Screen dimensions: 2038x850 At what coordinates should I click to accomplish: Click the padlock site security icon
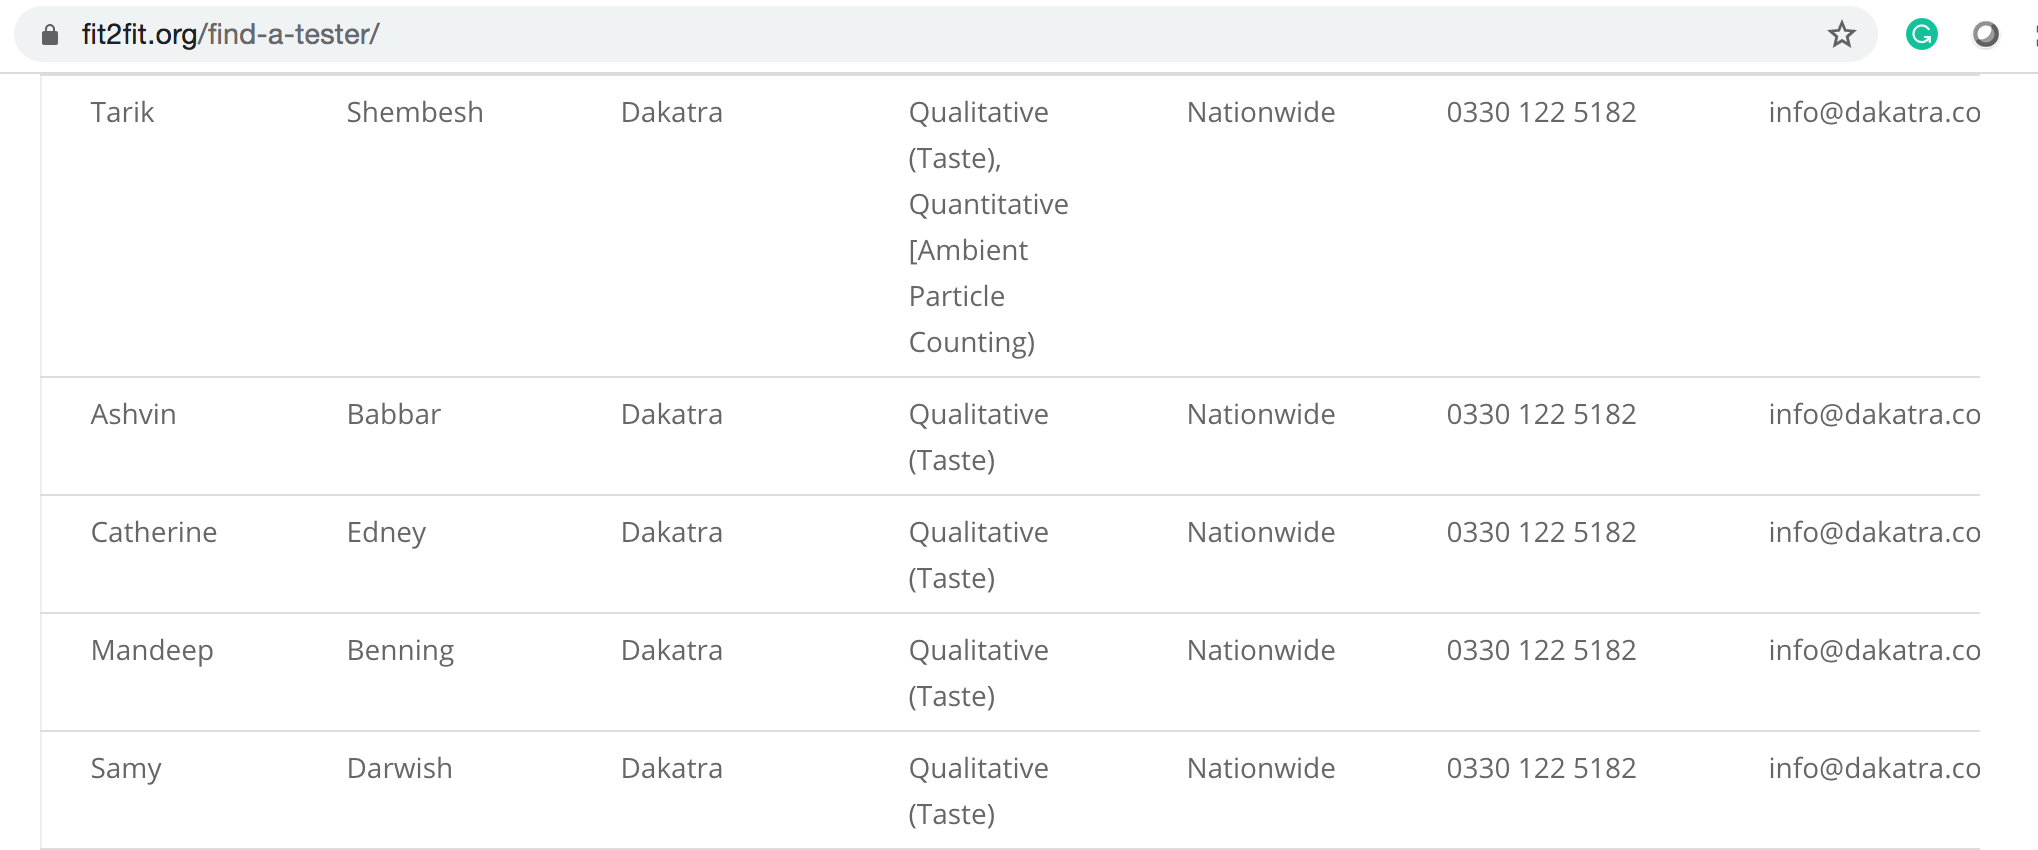(50, 35)
